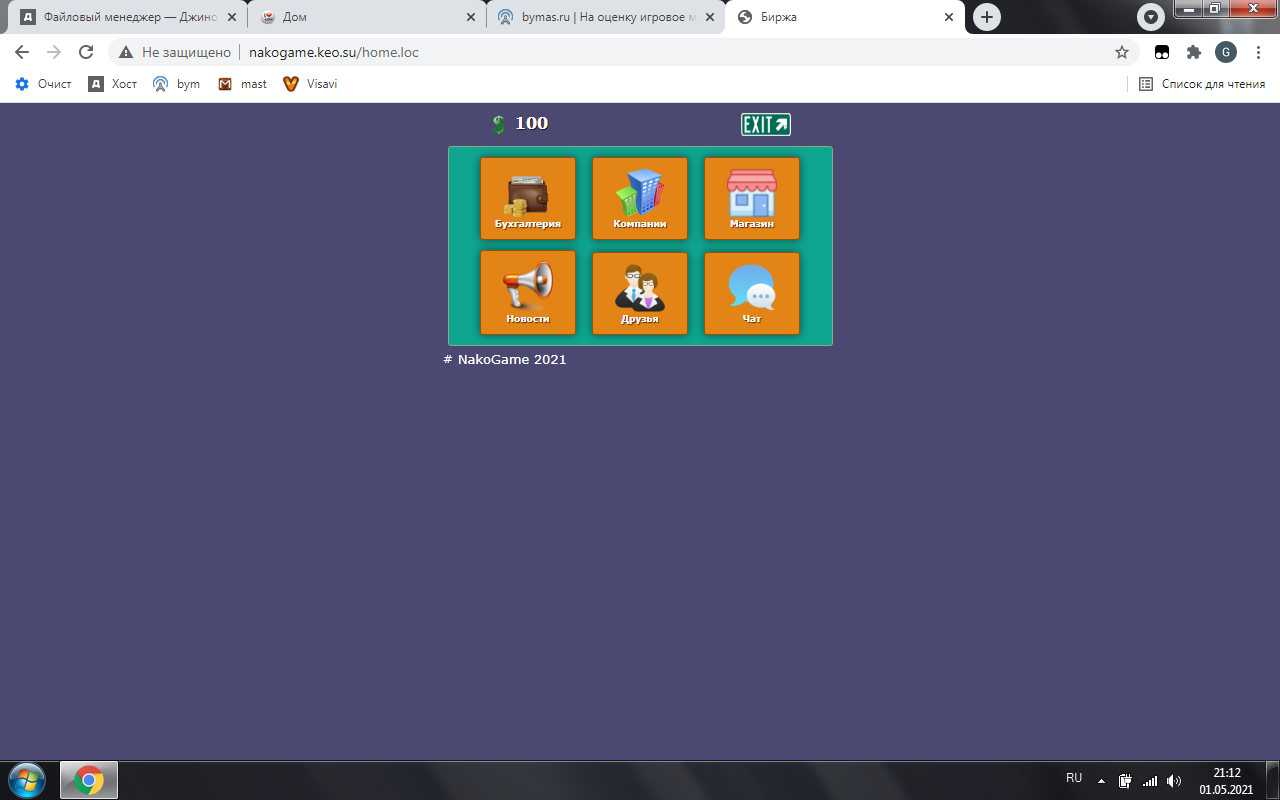Reload the current page

pos(86,52)
